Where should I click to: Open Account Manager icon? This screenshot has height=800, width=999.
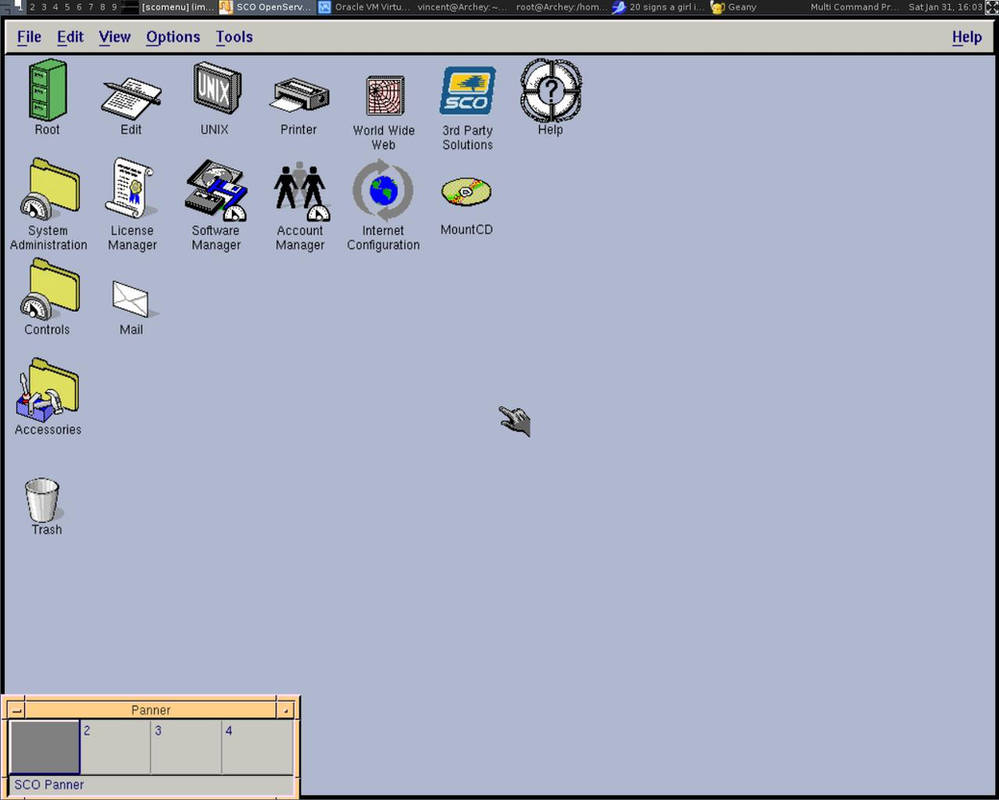(x=301, y=191)
